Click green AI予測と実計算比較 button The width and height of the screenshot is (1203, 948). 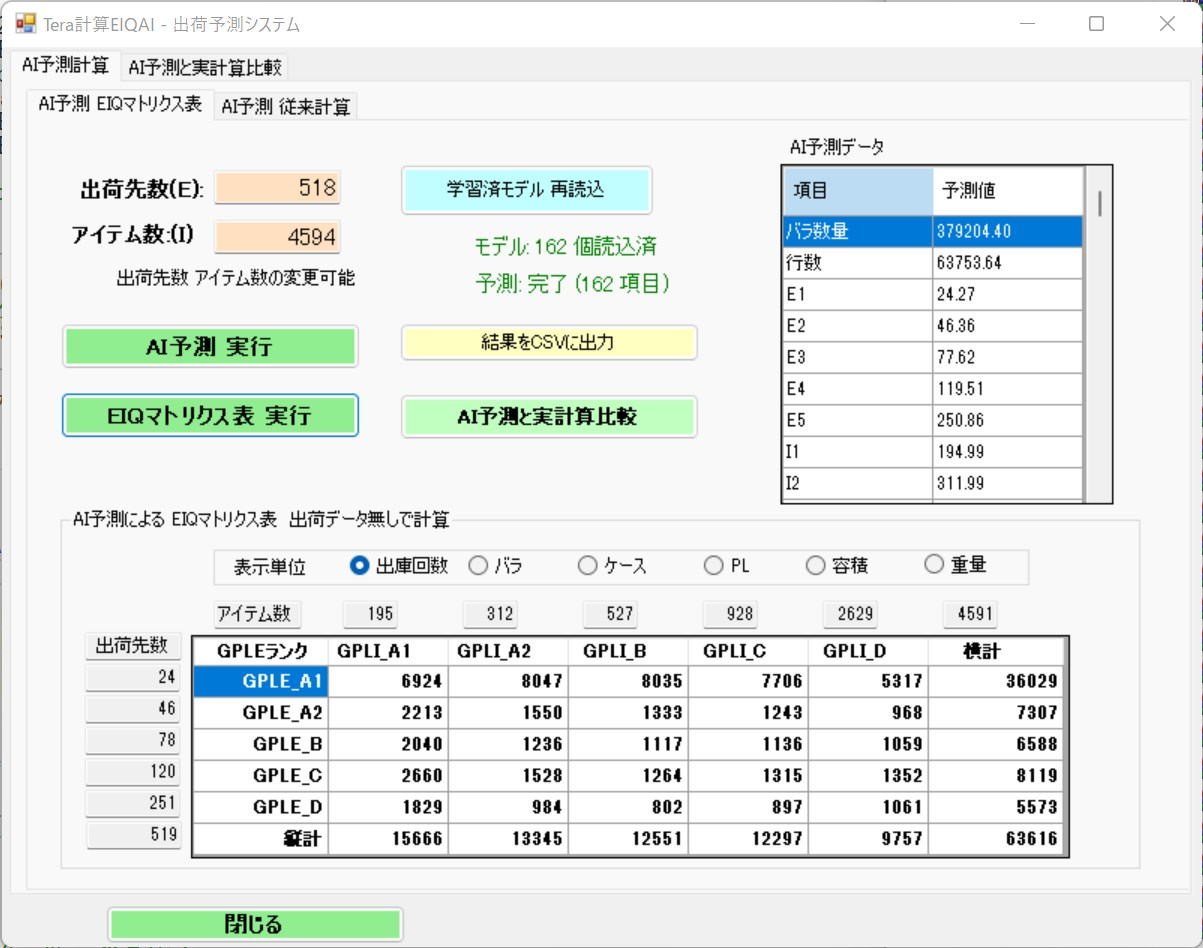tap(549, 417)
